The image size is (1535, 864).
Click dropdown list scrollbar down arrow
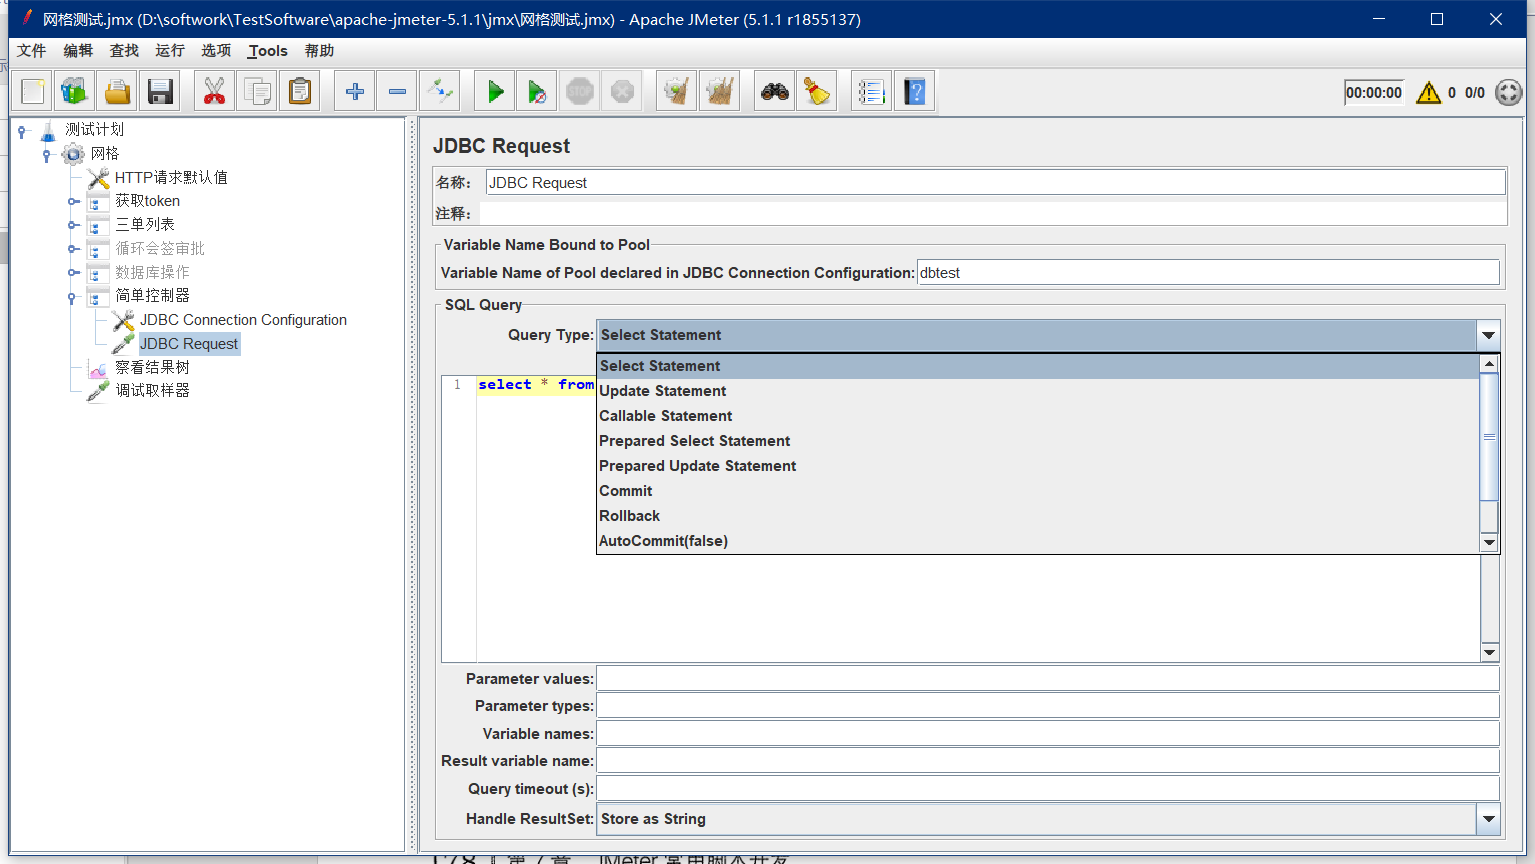(1489, 543)
